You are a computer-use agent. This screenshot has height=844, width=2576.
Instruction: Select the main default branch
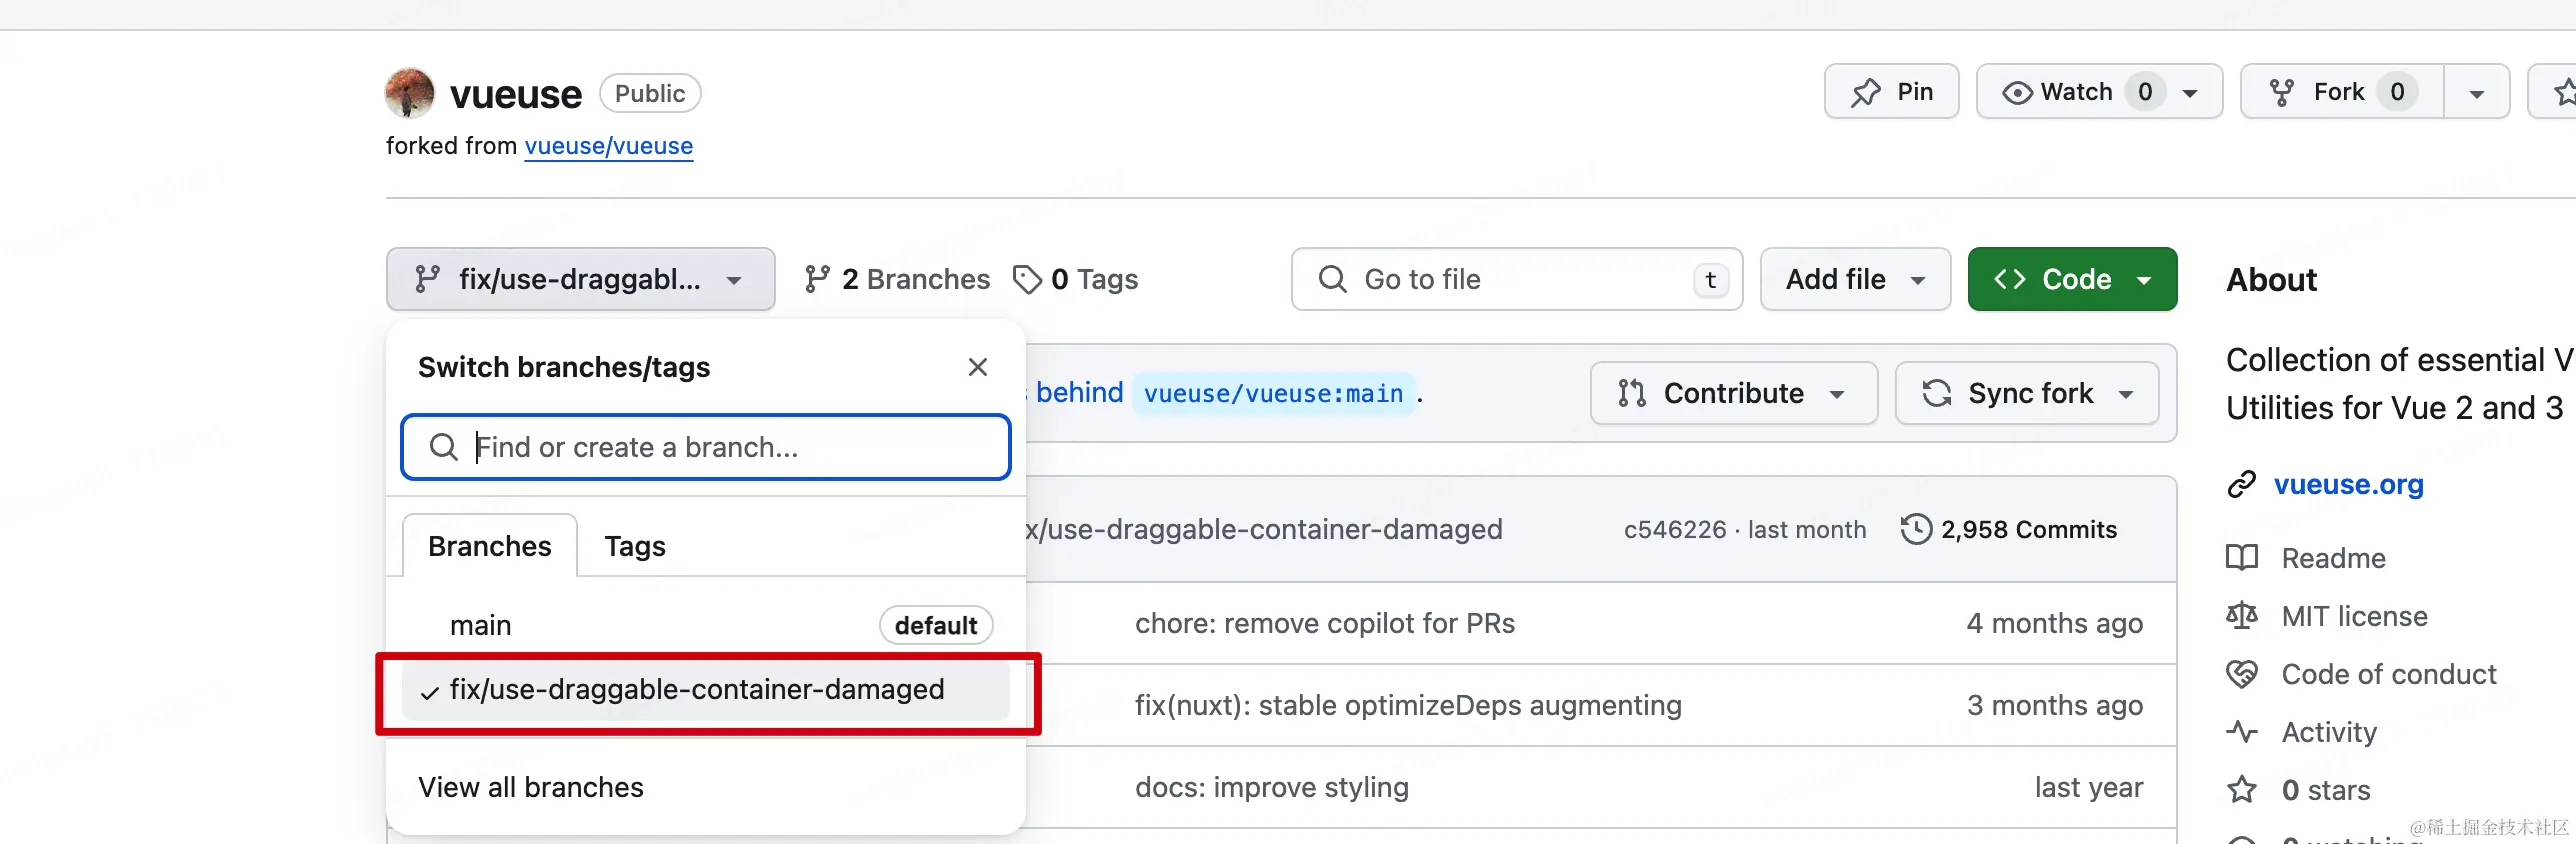(481, 625)
